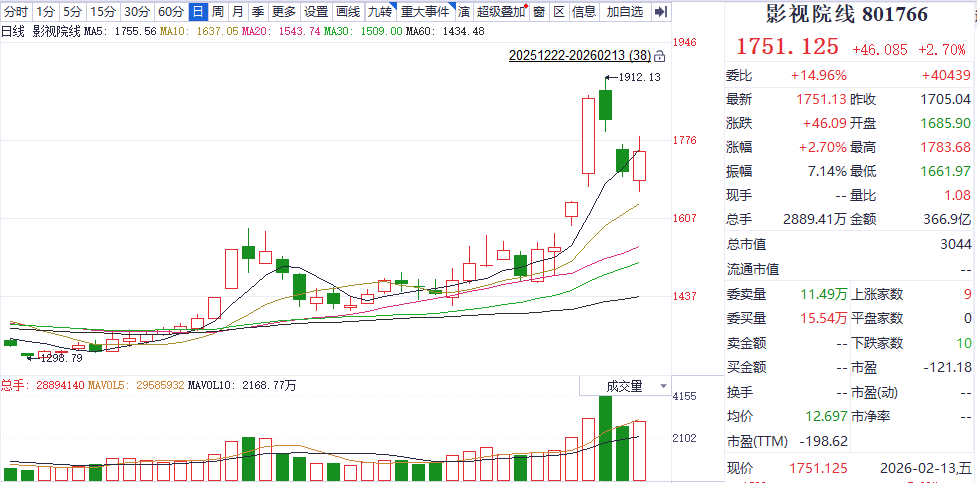Click the collapse panel arrow icon

[x=660, y=12]
